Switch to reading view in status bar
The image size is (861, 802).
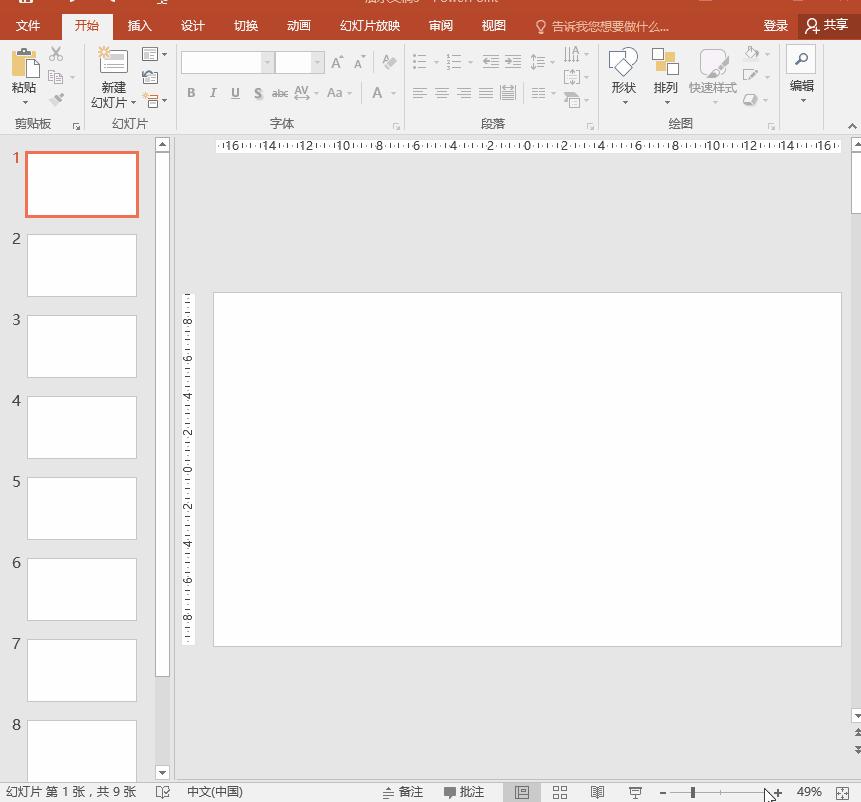click(x=597, y=792)
